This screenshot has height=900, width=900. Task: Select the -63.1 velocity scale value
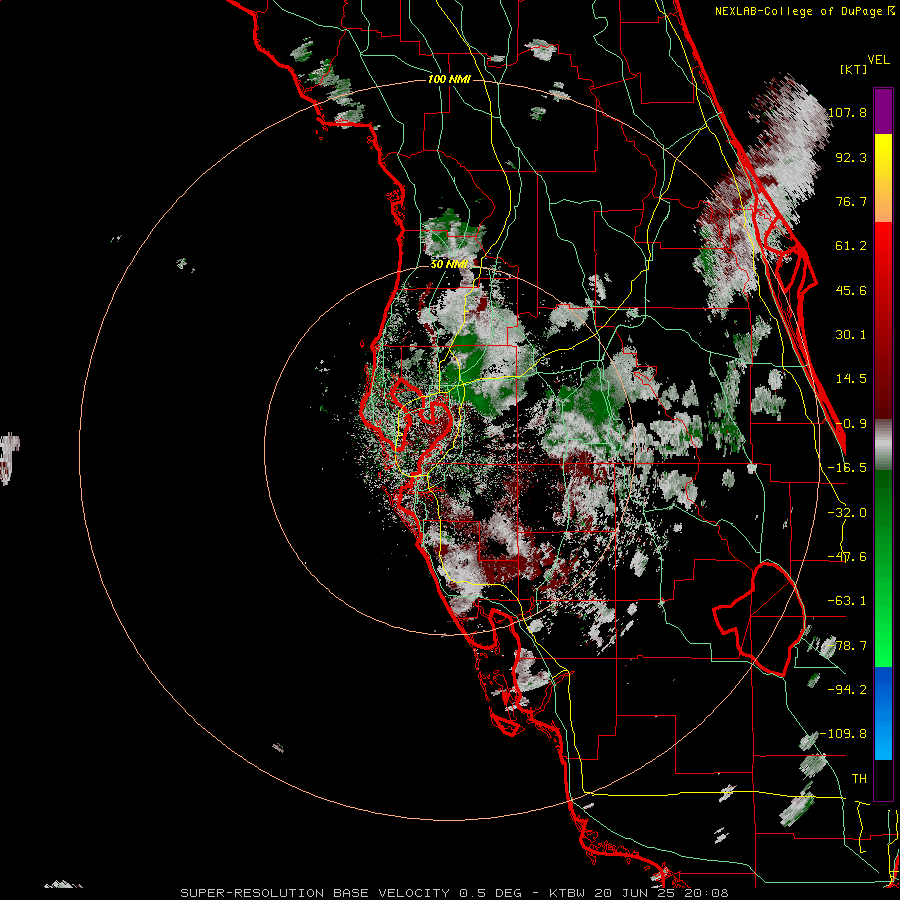(847, 601)
